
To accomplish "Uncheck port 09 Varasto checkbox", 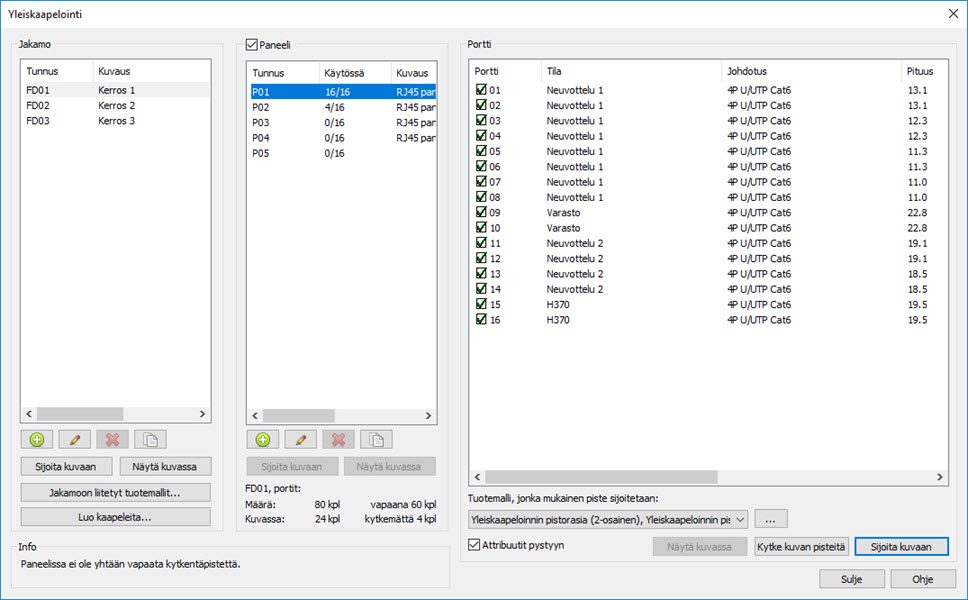I will tap(481, 213).
